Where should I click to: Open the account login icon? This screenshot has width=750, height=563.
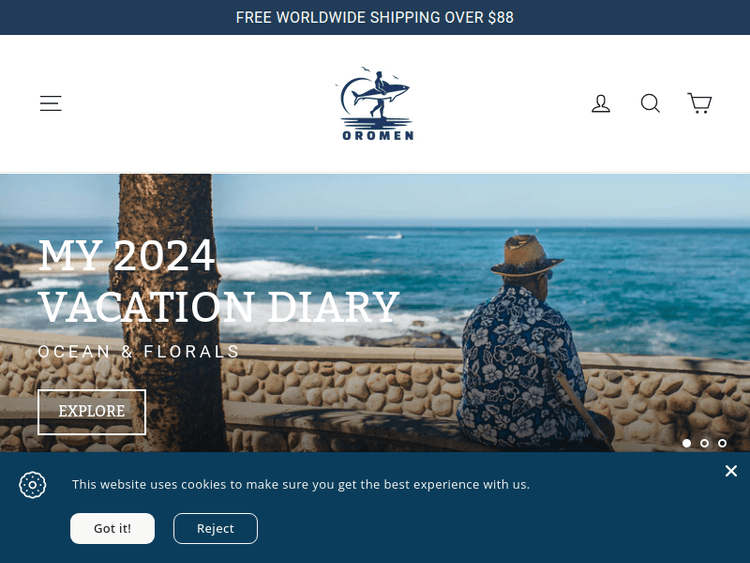(x=601, y=103)
